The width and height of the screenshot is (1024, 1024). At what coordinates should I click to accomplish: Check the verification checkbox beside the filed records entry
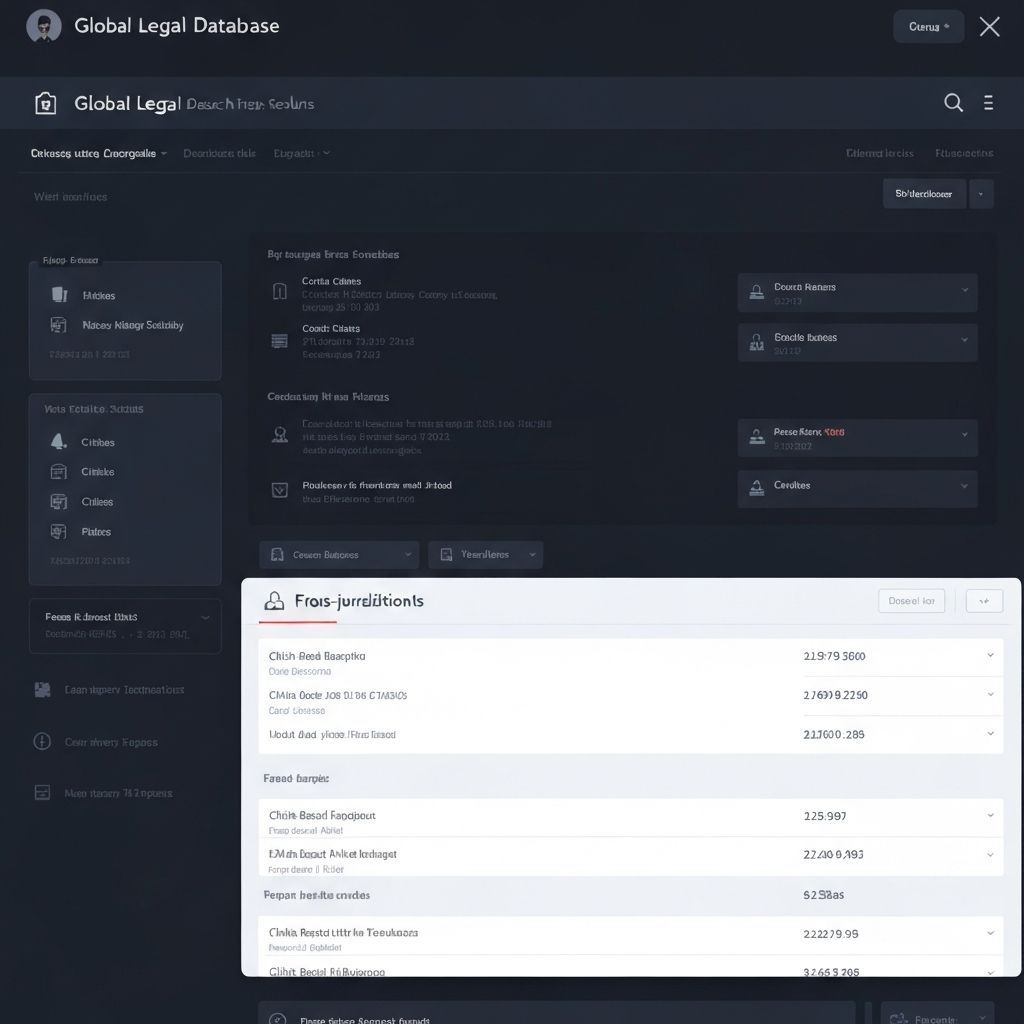[278, 490]
